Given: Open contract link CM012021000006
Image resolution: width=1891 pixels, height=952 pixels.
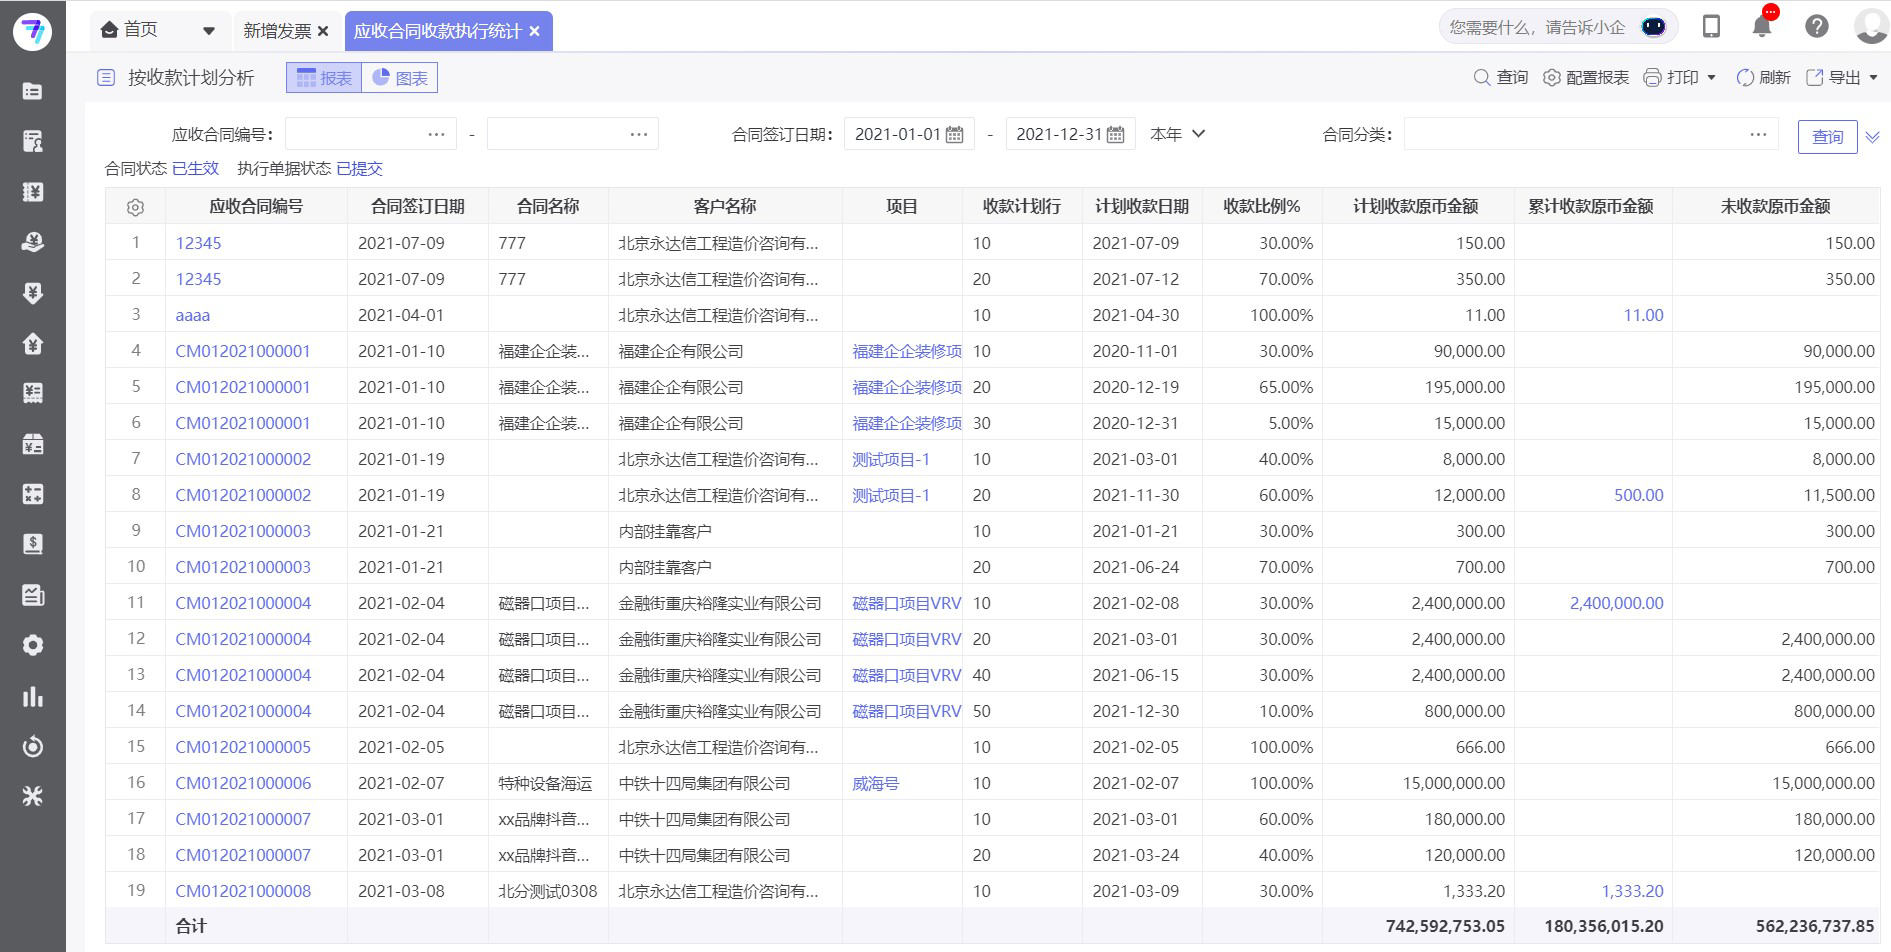Looking at the screenshot, I should tap(242, 783).
